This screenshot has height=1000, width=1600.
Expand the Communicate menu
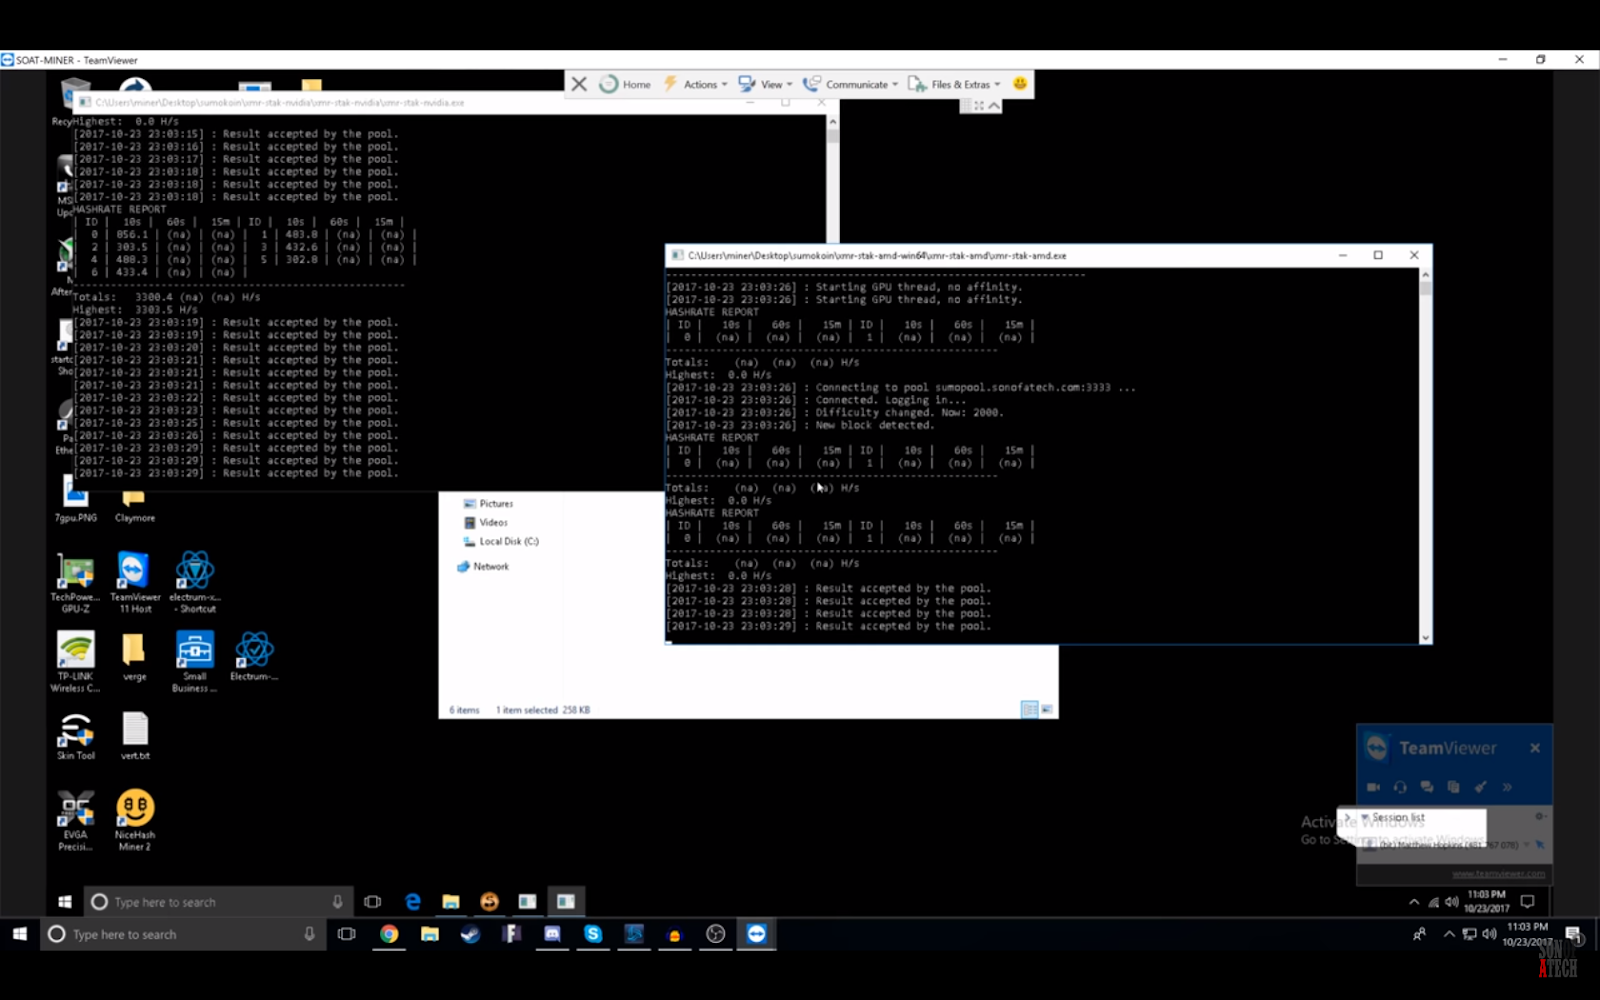[x=851, y=84]
